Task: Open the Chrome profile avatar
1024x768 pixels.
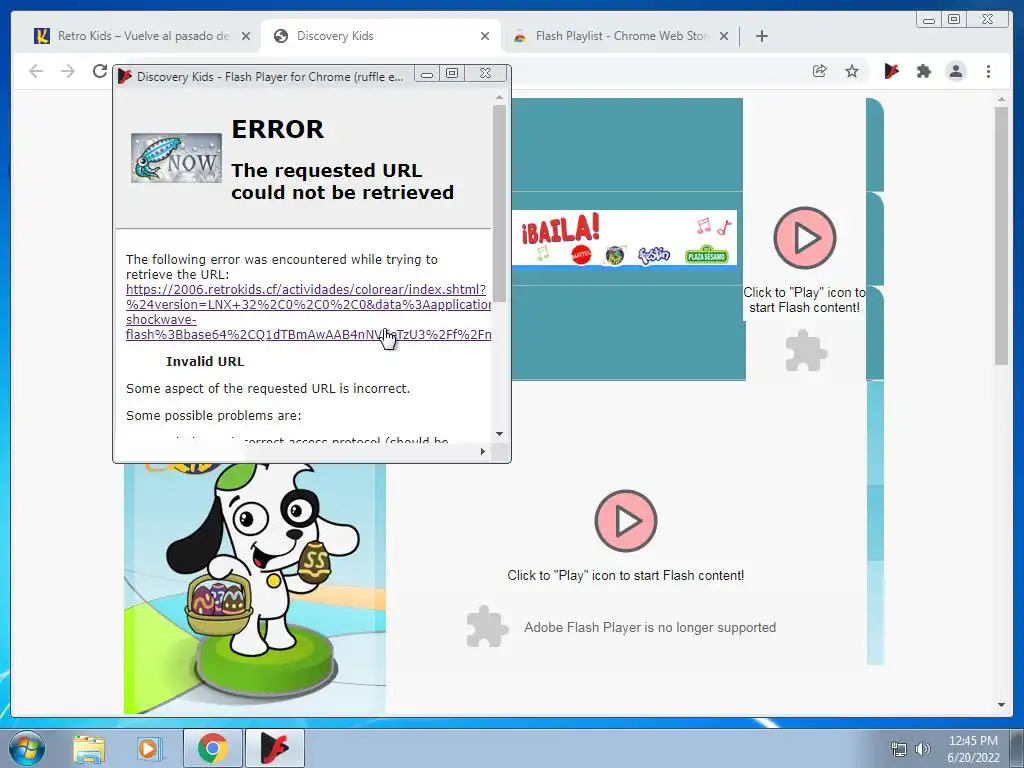Action: [955, 71]
